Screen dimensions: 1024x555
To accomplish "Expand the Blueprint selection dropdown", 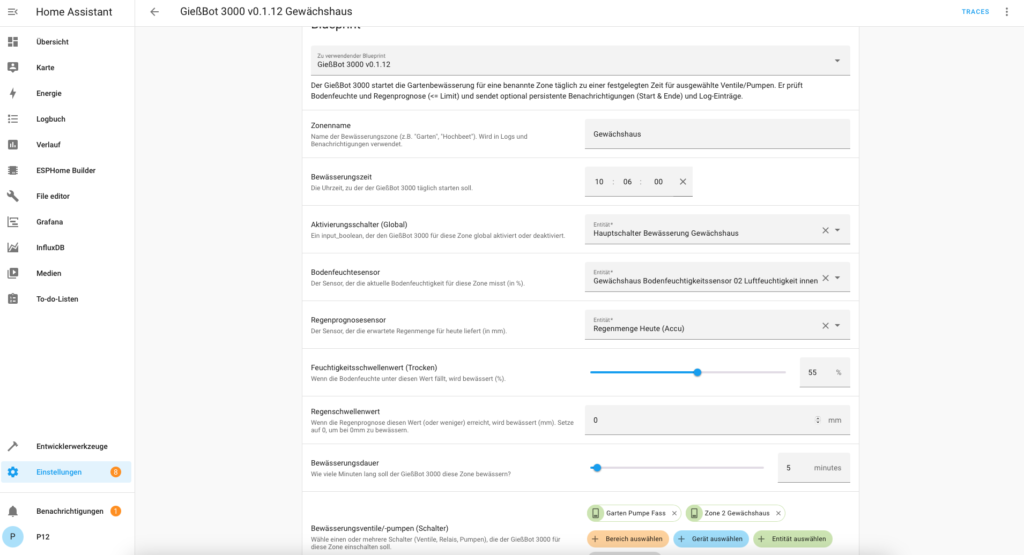I will 837,61.
